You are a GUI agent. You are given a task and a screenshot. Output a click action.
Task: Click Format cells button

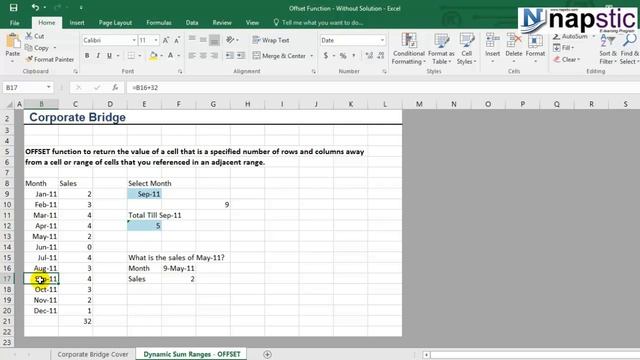tap(535, 48)
